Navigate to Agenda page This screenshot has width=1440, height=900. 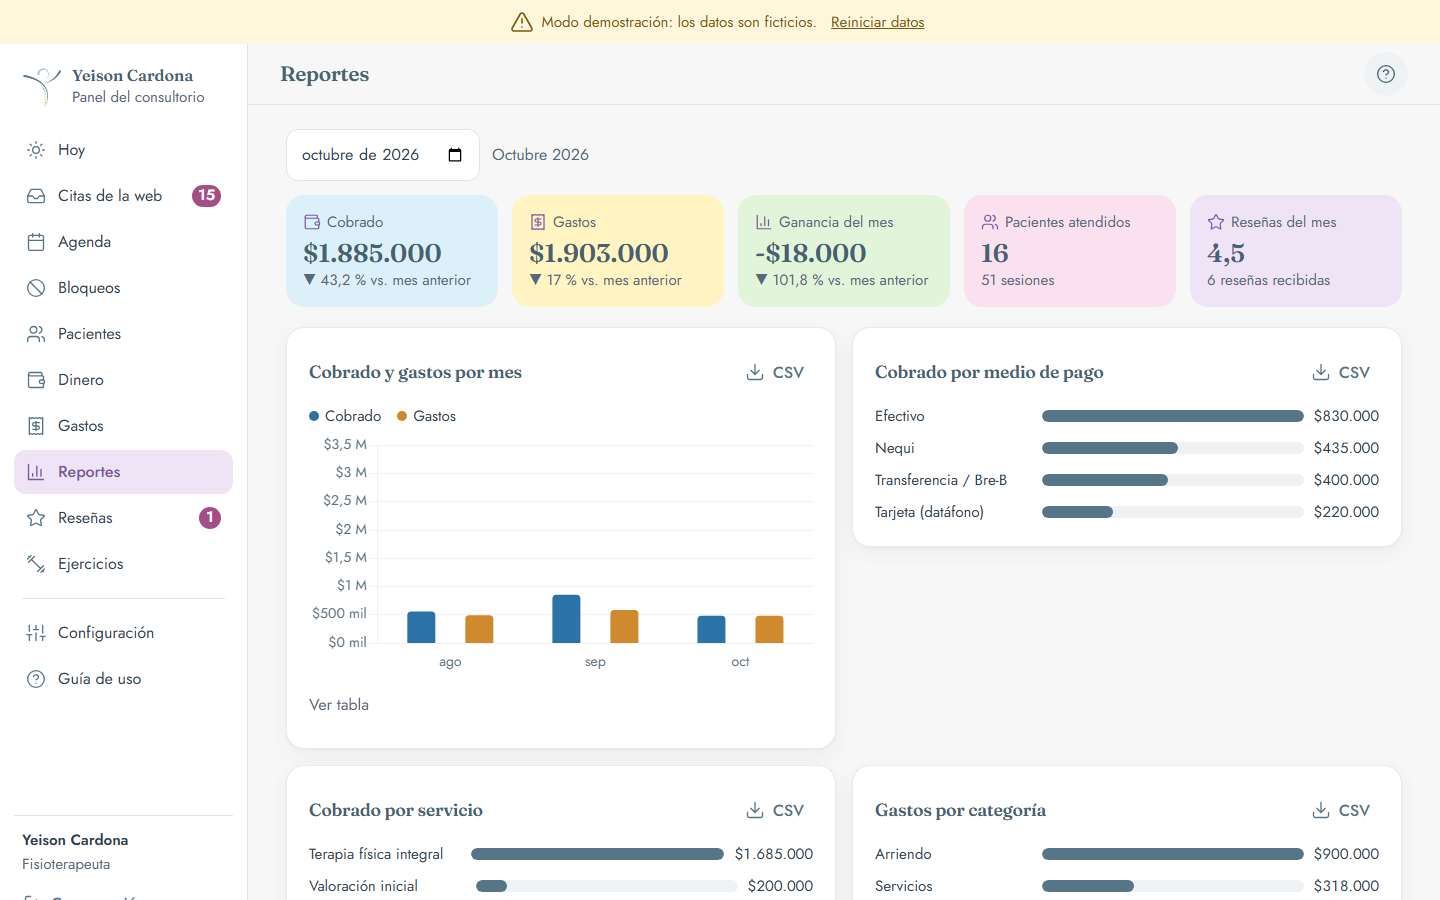[x=123, y=242]
